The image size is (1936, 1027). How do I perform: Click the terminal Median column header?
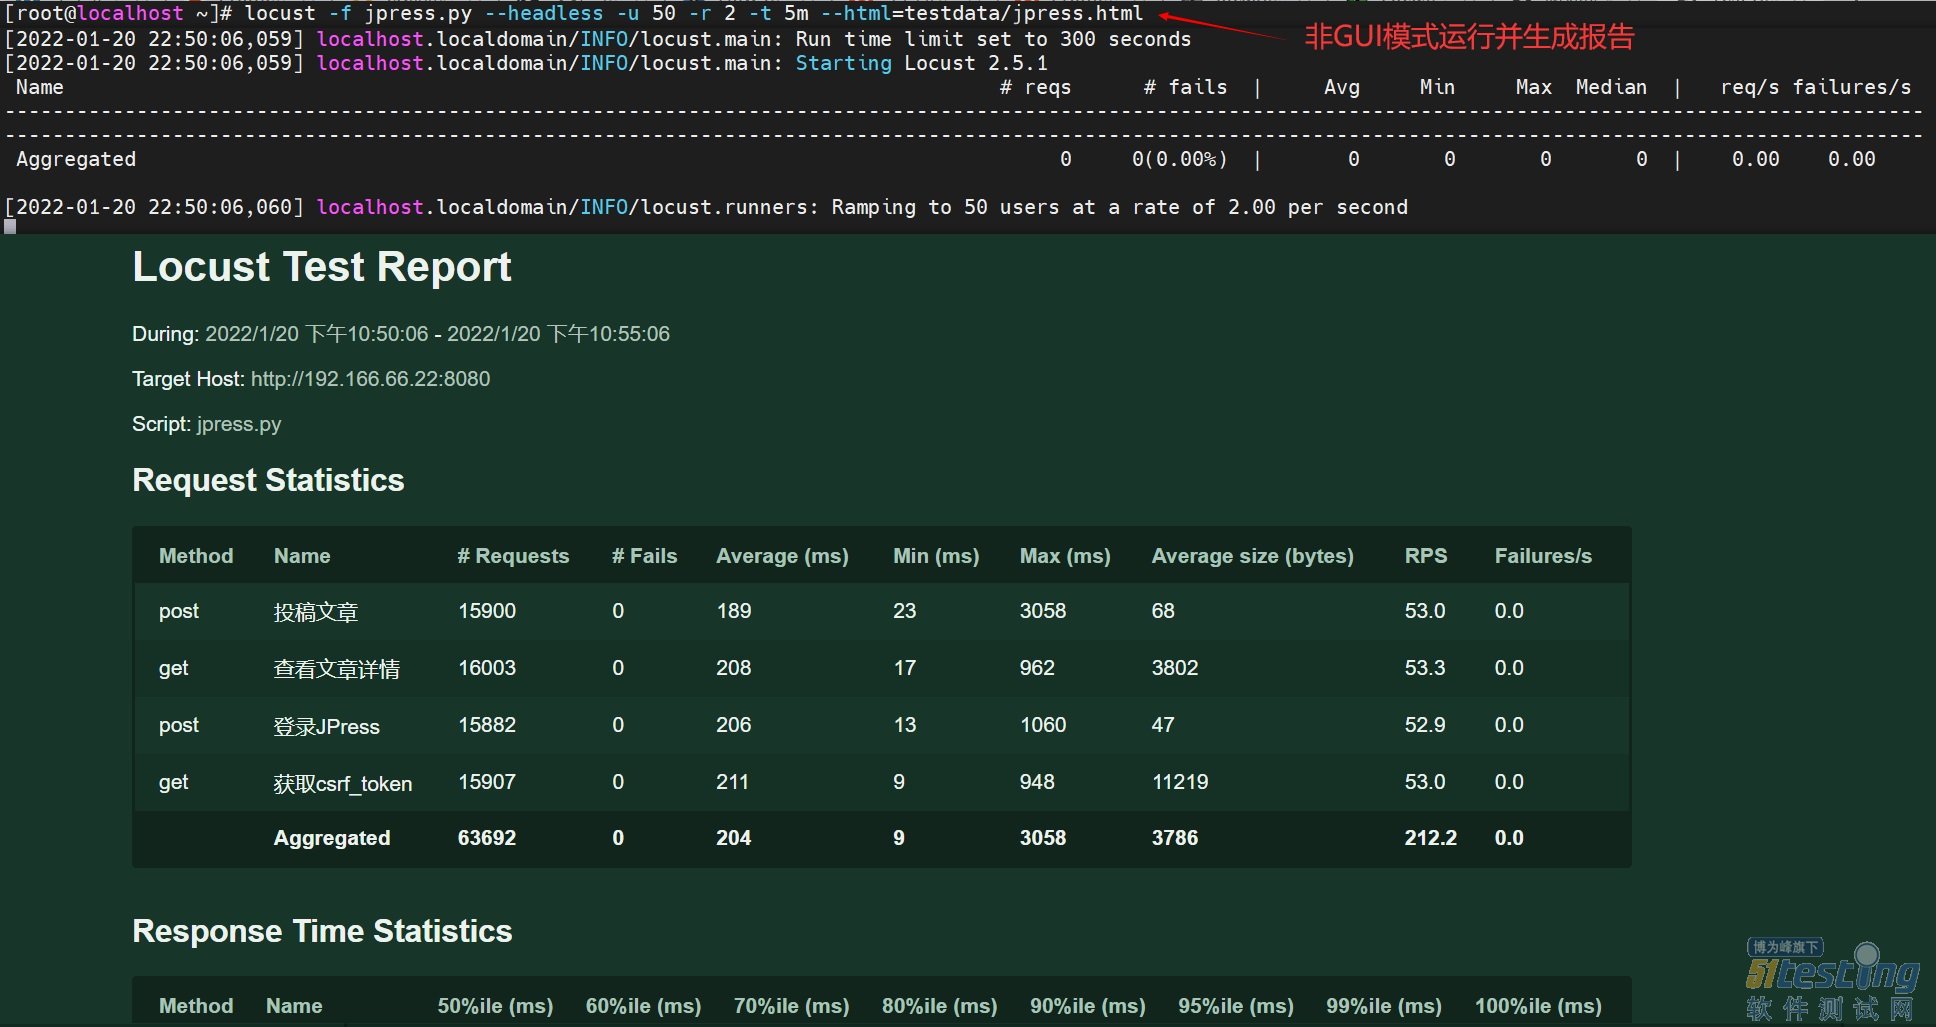pos(1611,87)
